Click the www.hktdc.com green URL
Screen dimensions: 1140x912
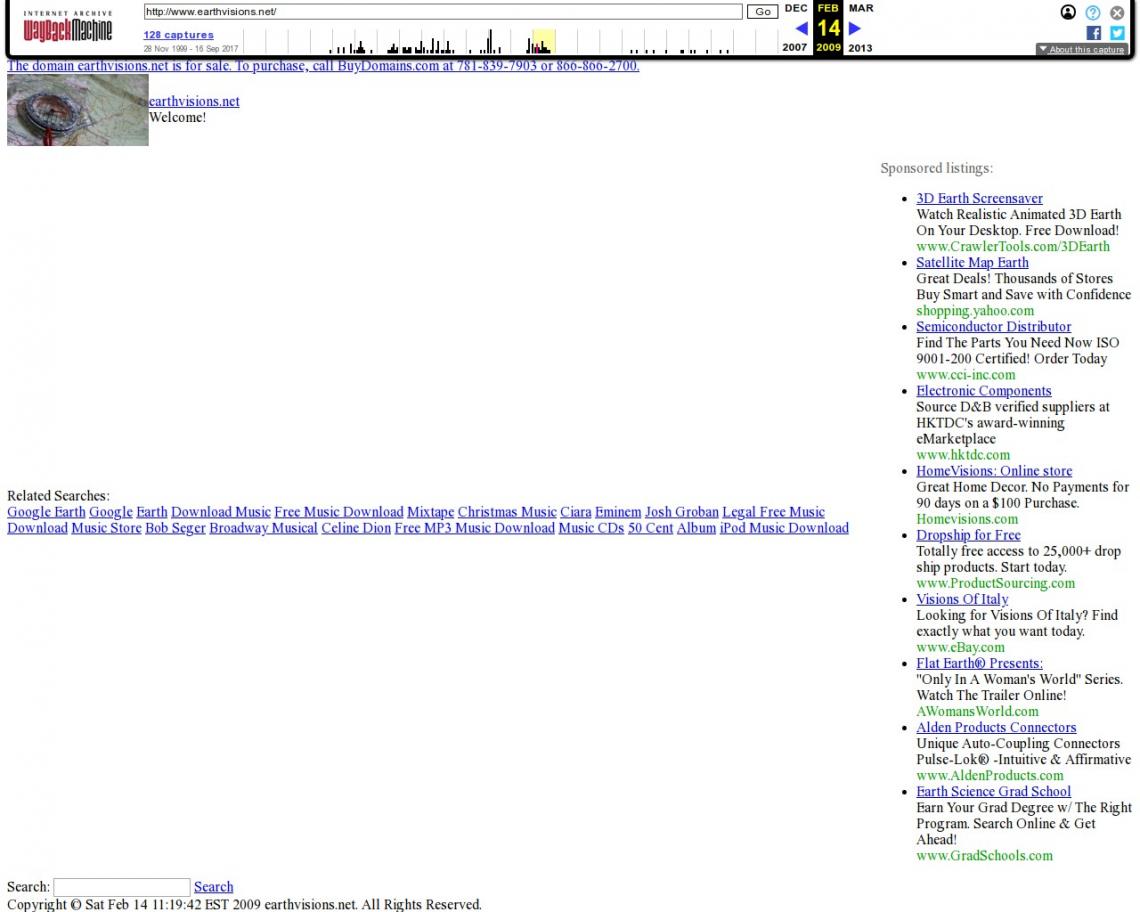click(963, 455)
